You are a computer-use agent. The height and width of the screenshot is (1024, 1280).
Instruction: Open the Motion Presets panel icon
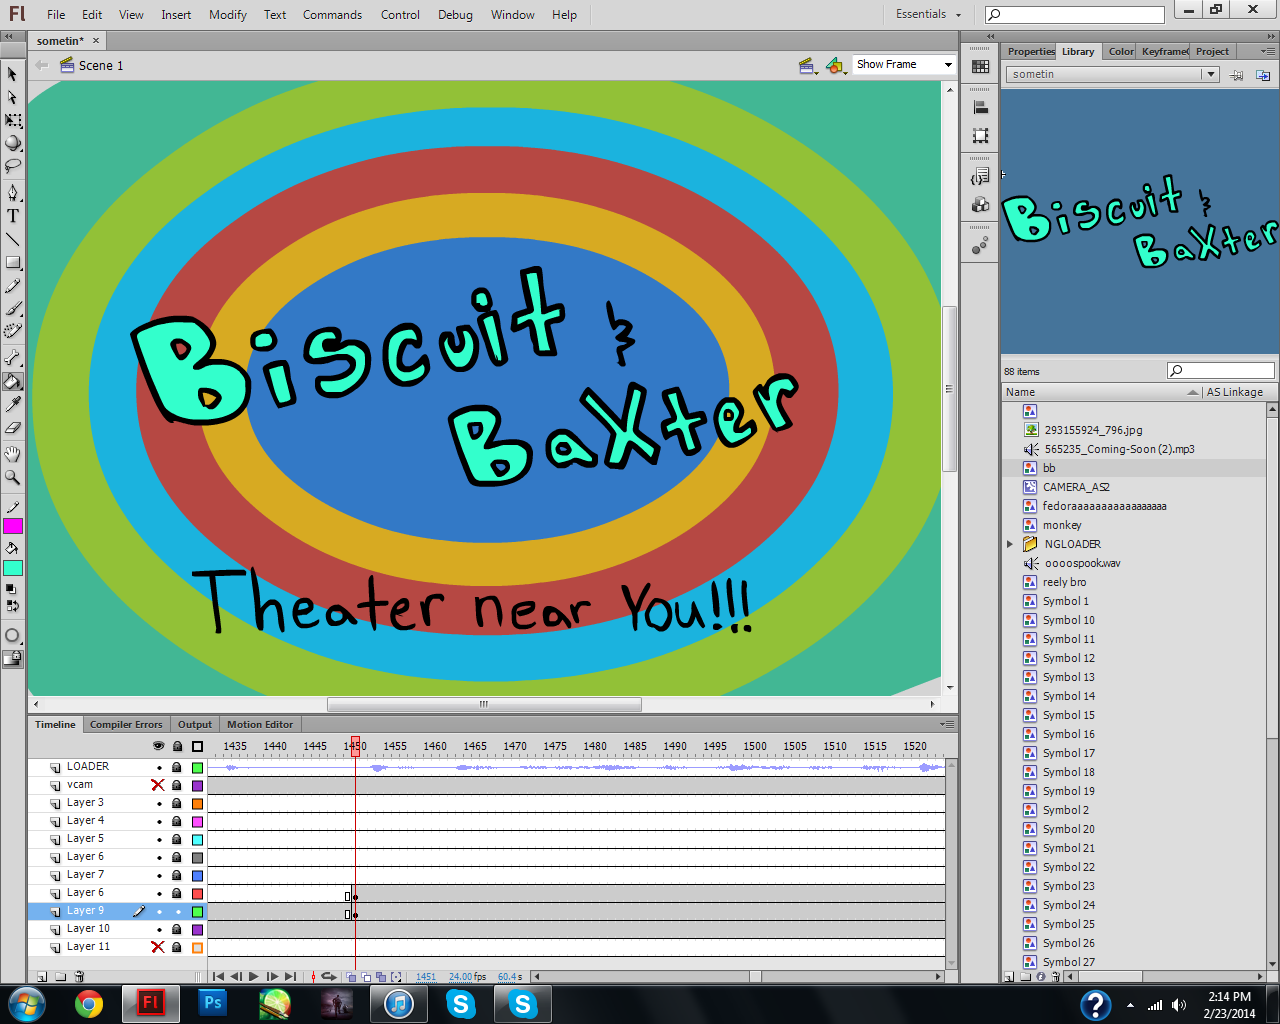tap(980, 246)
